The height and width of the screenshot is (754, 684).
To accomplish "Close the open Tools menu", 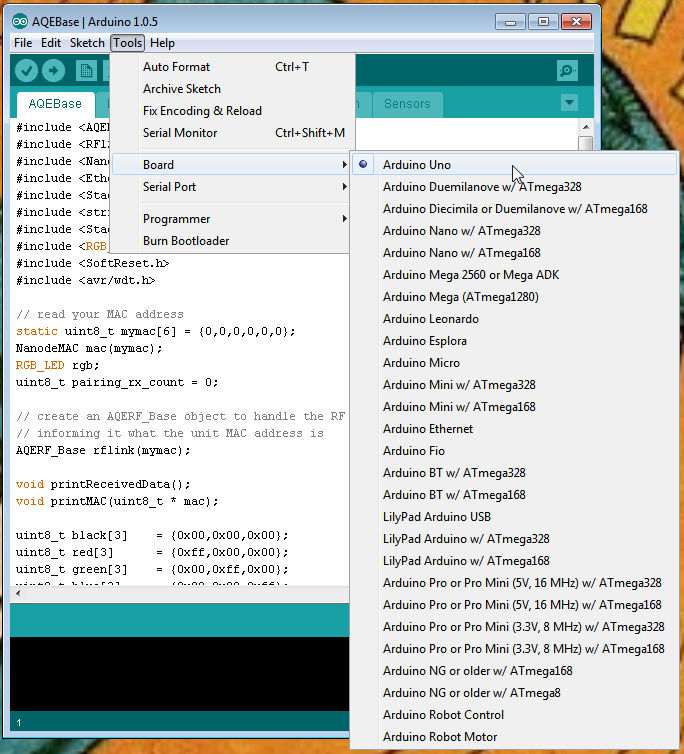I will [x=127, y=43].
